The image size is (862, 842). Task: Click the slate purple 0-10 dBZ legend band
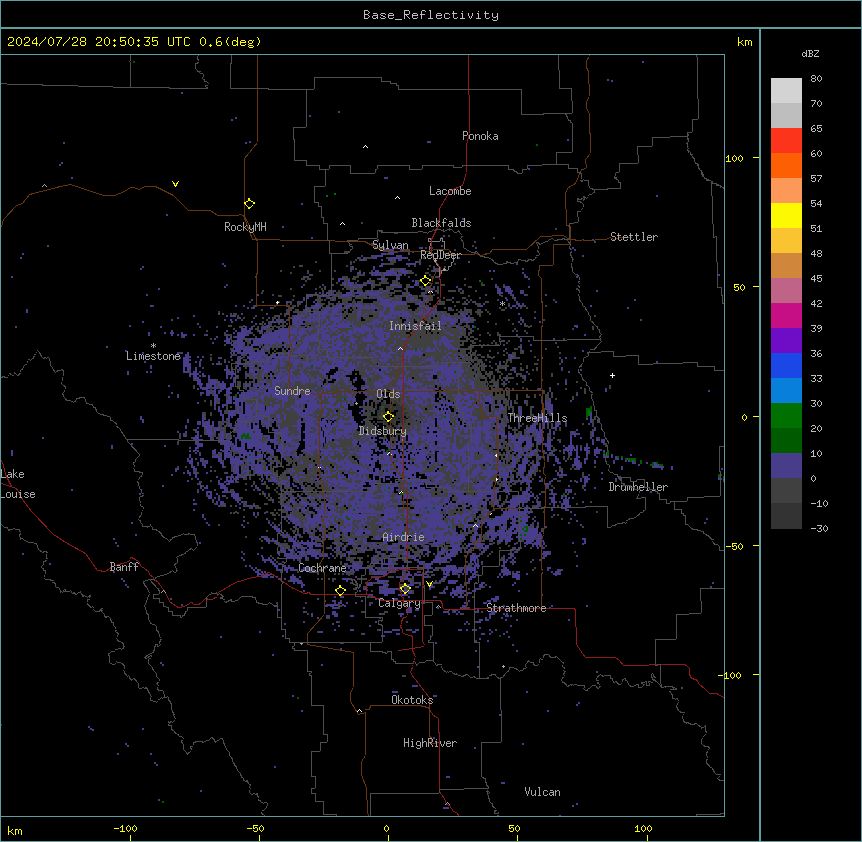786,466
